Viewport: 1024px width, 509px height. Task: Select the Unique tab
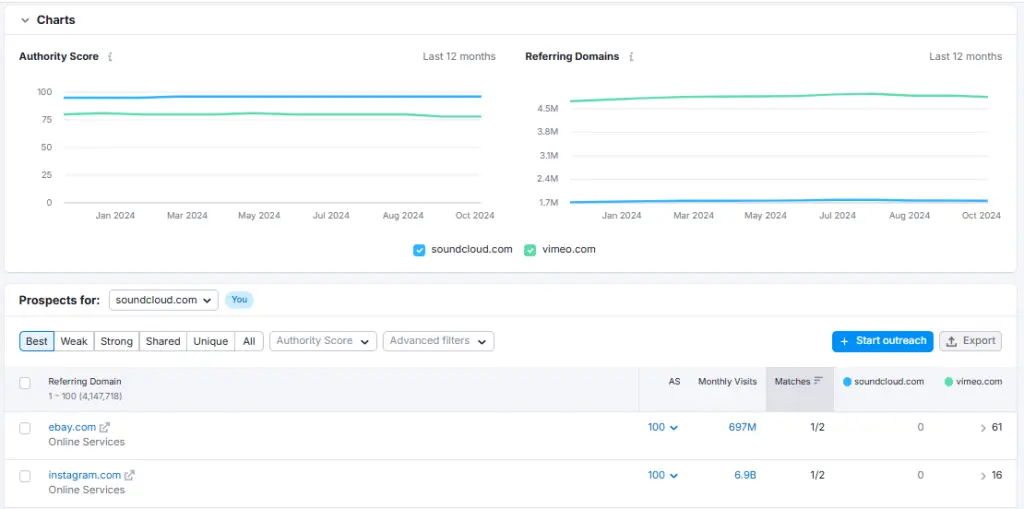pos(210,341)
